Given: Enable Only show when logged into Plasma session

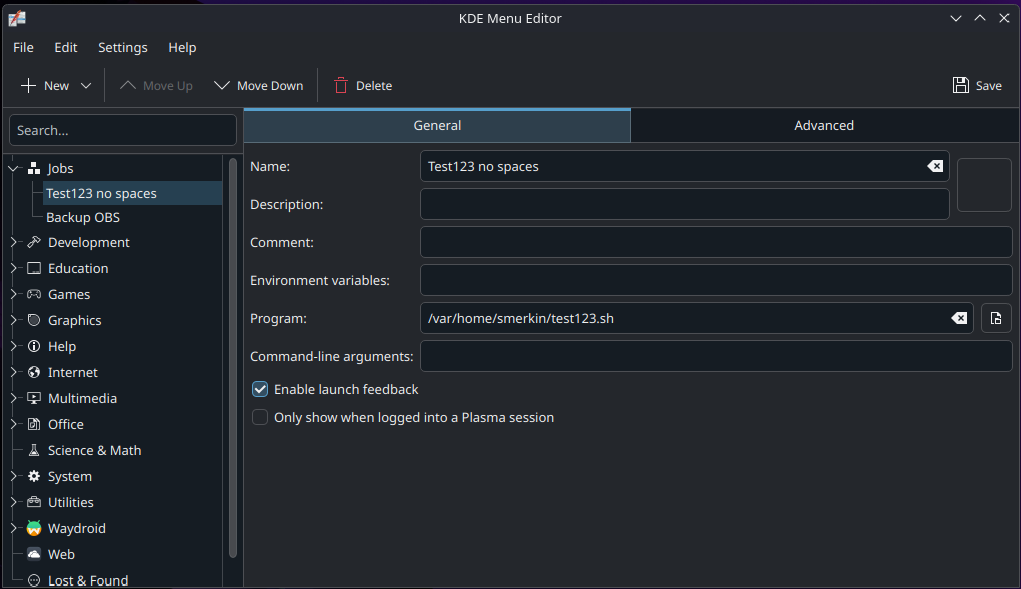Looking at the screenshot, I should point(260,417).
